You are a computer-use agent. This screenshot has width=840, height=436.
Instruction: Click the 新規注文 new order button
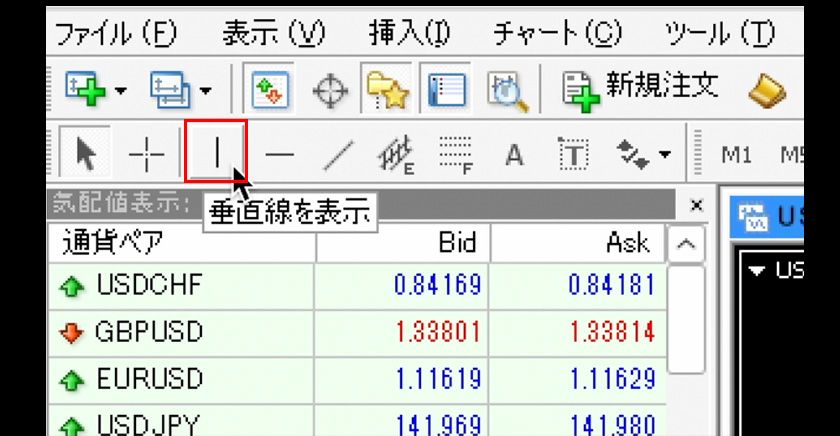click(x=641, y=89)
